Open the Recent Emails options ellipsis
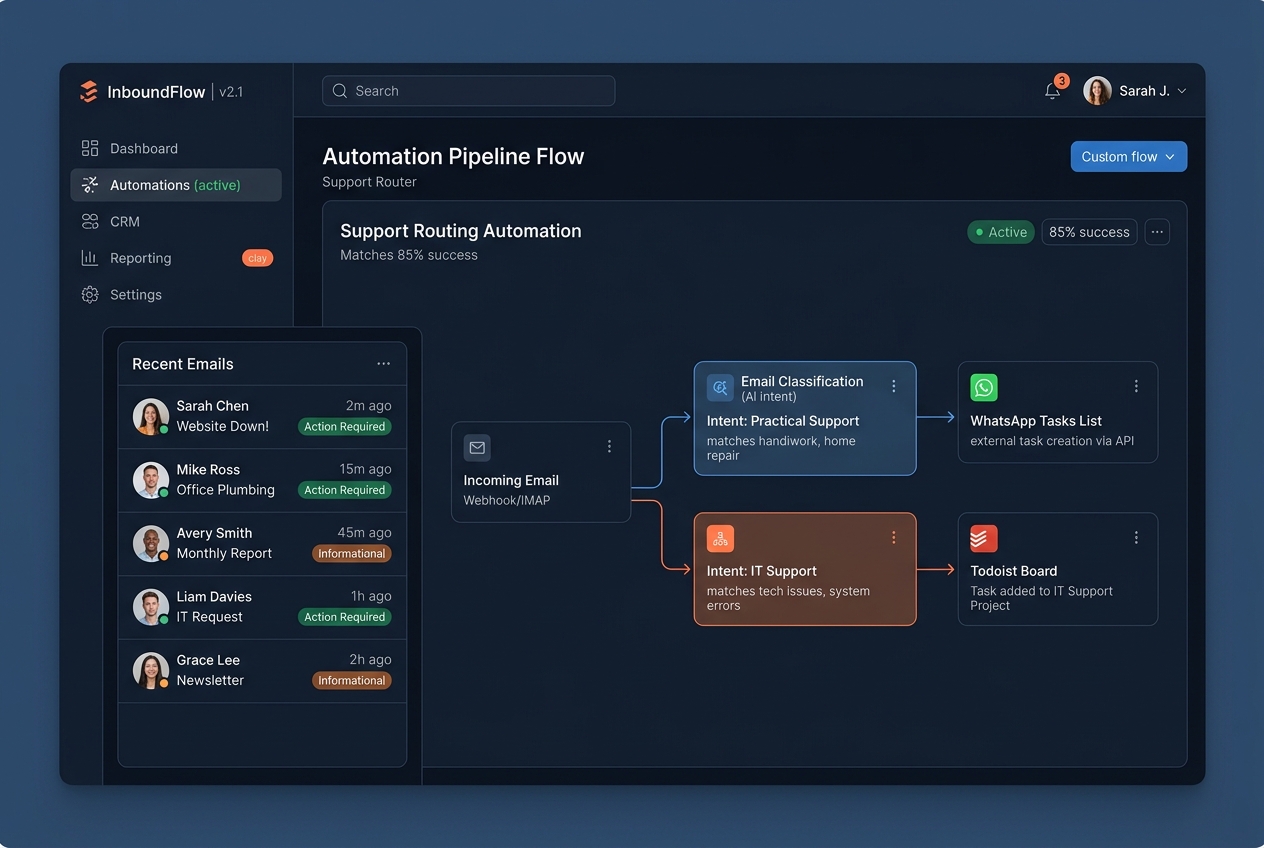The height and width of the screenshot is (848, 1264). pyautogui.click(x=383, y=364)
